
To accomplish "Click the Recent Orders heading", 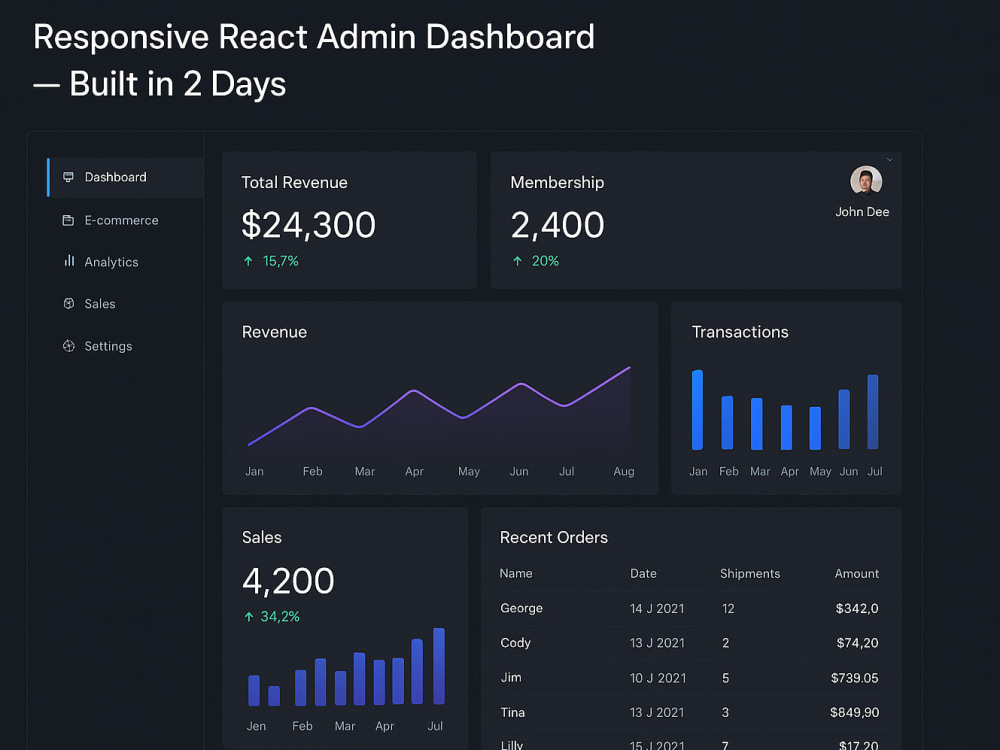I will pos(554,538).
